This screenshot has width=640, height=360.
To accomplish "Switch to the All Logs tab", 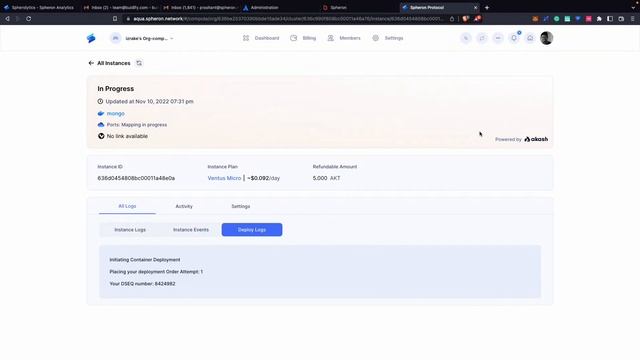I will [x=127, y=206].
